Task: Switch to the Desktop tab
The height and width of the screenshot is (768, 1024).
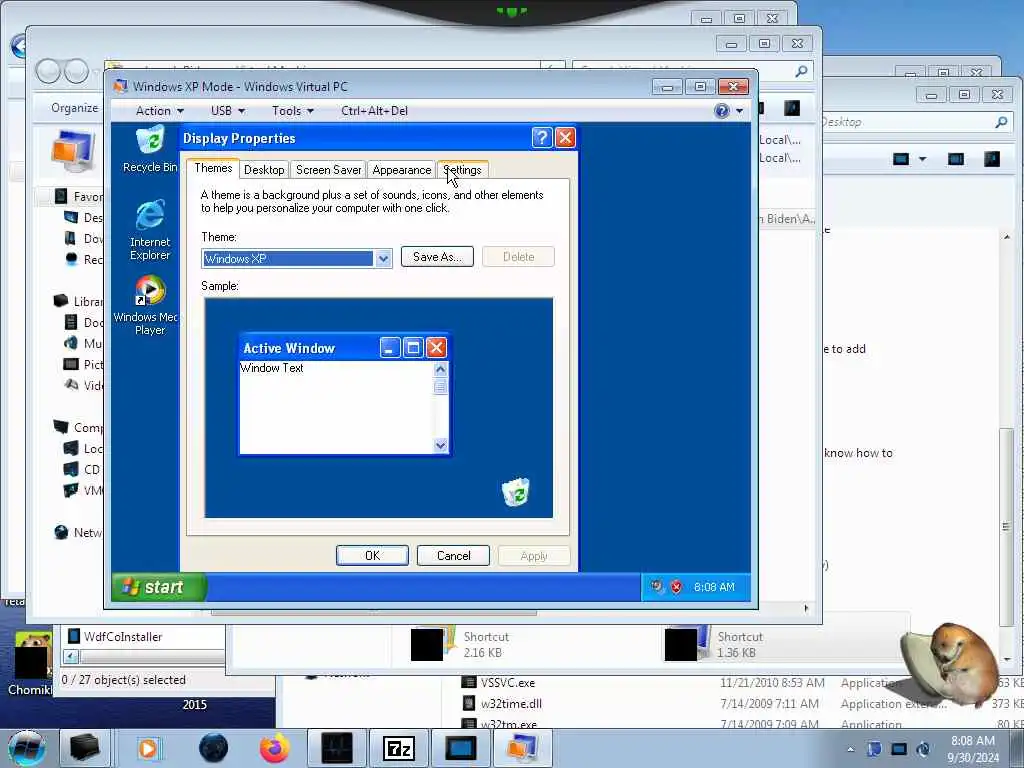Action: click(264, 170)
